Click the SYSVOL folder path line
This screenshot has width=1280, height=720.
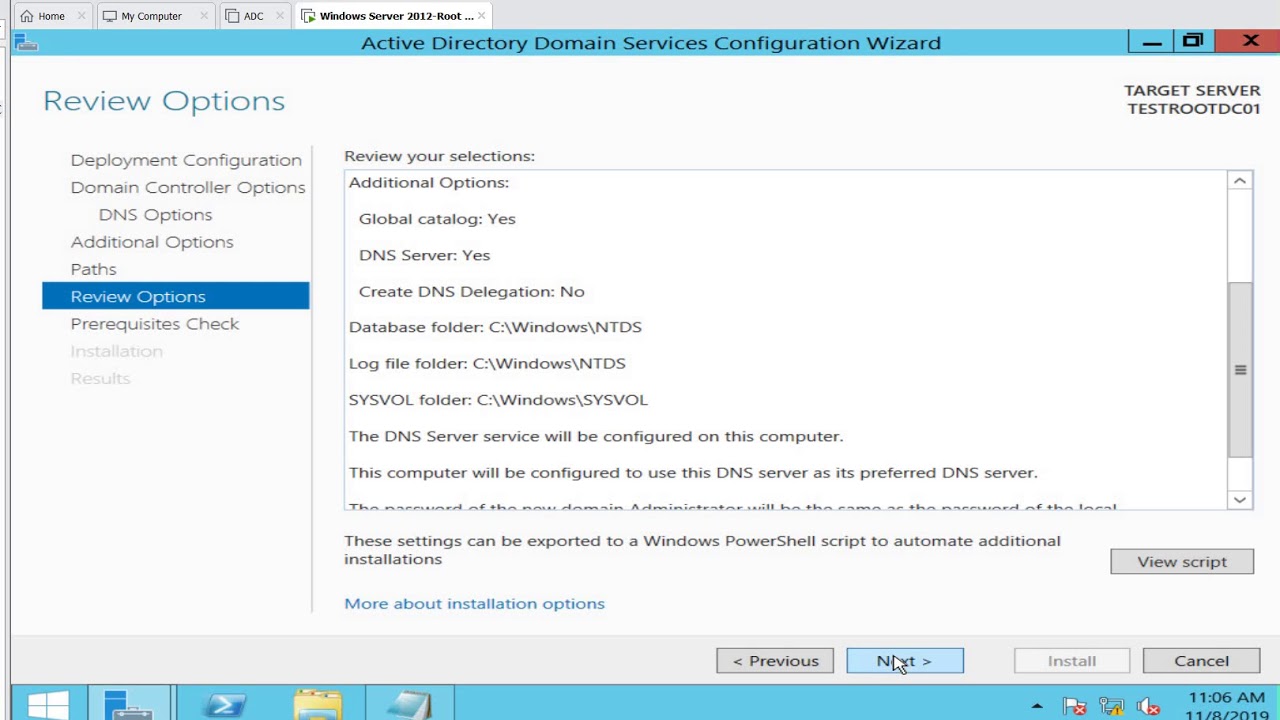tap(498, 400)
